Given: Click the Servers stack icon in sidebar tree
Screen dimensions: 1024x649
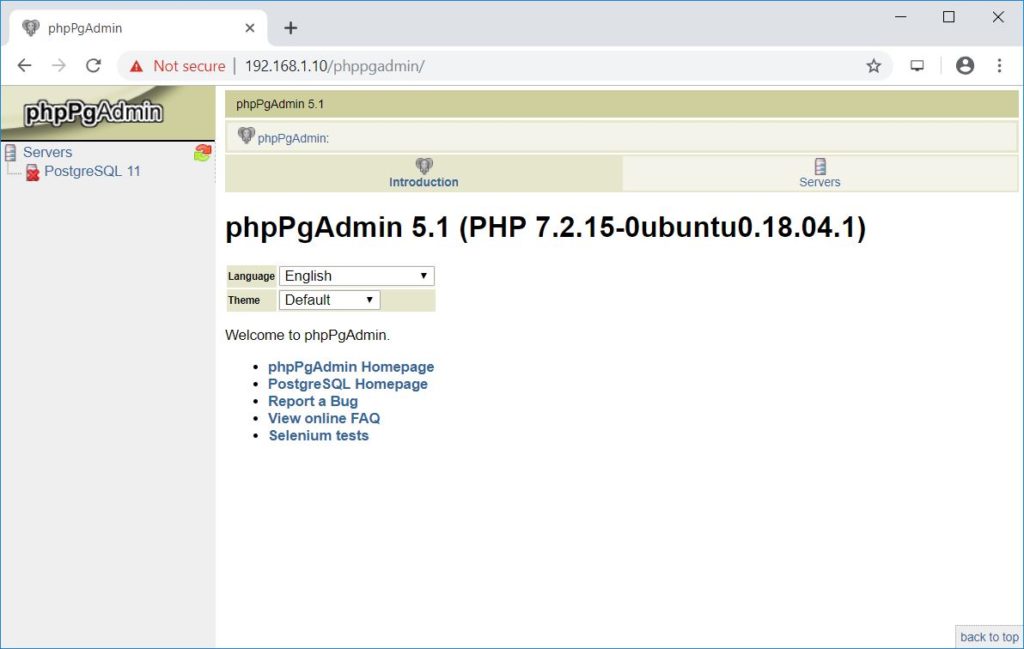Looking at the screenshot, I should point(10,153).
